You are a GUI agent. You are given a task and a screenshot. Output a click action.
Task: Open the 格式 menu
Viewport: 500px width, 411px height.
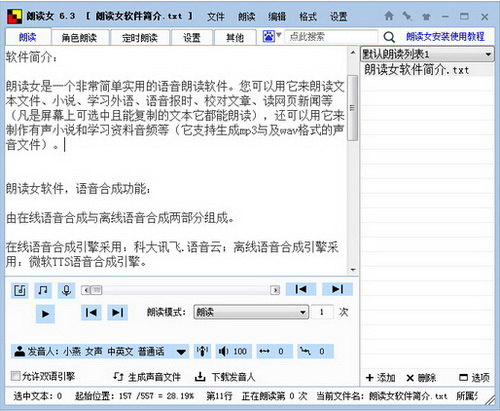308,16
